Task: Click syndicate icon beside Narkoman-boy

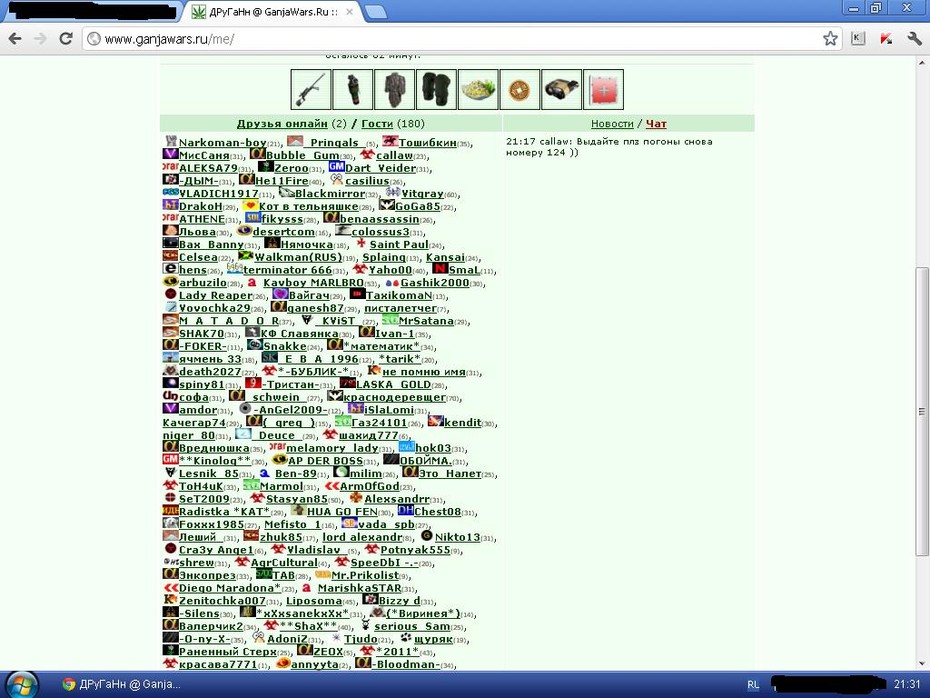Action: (171, 141)
